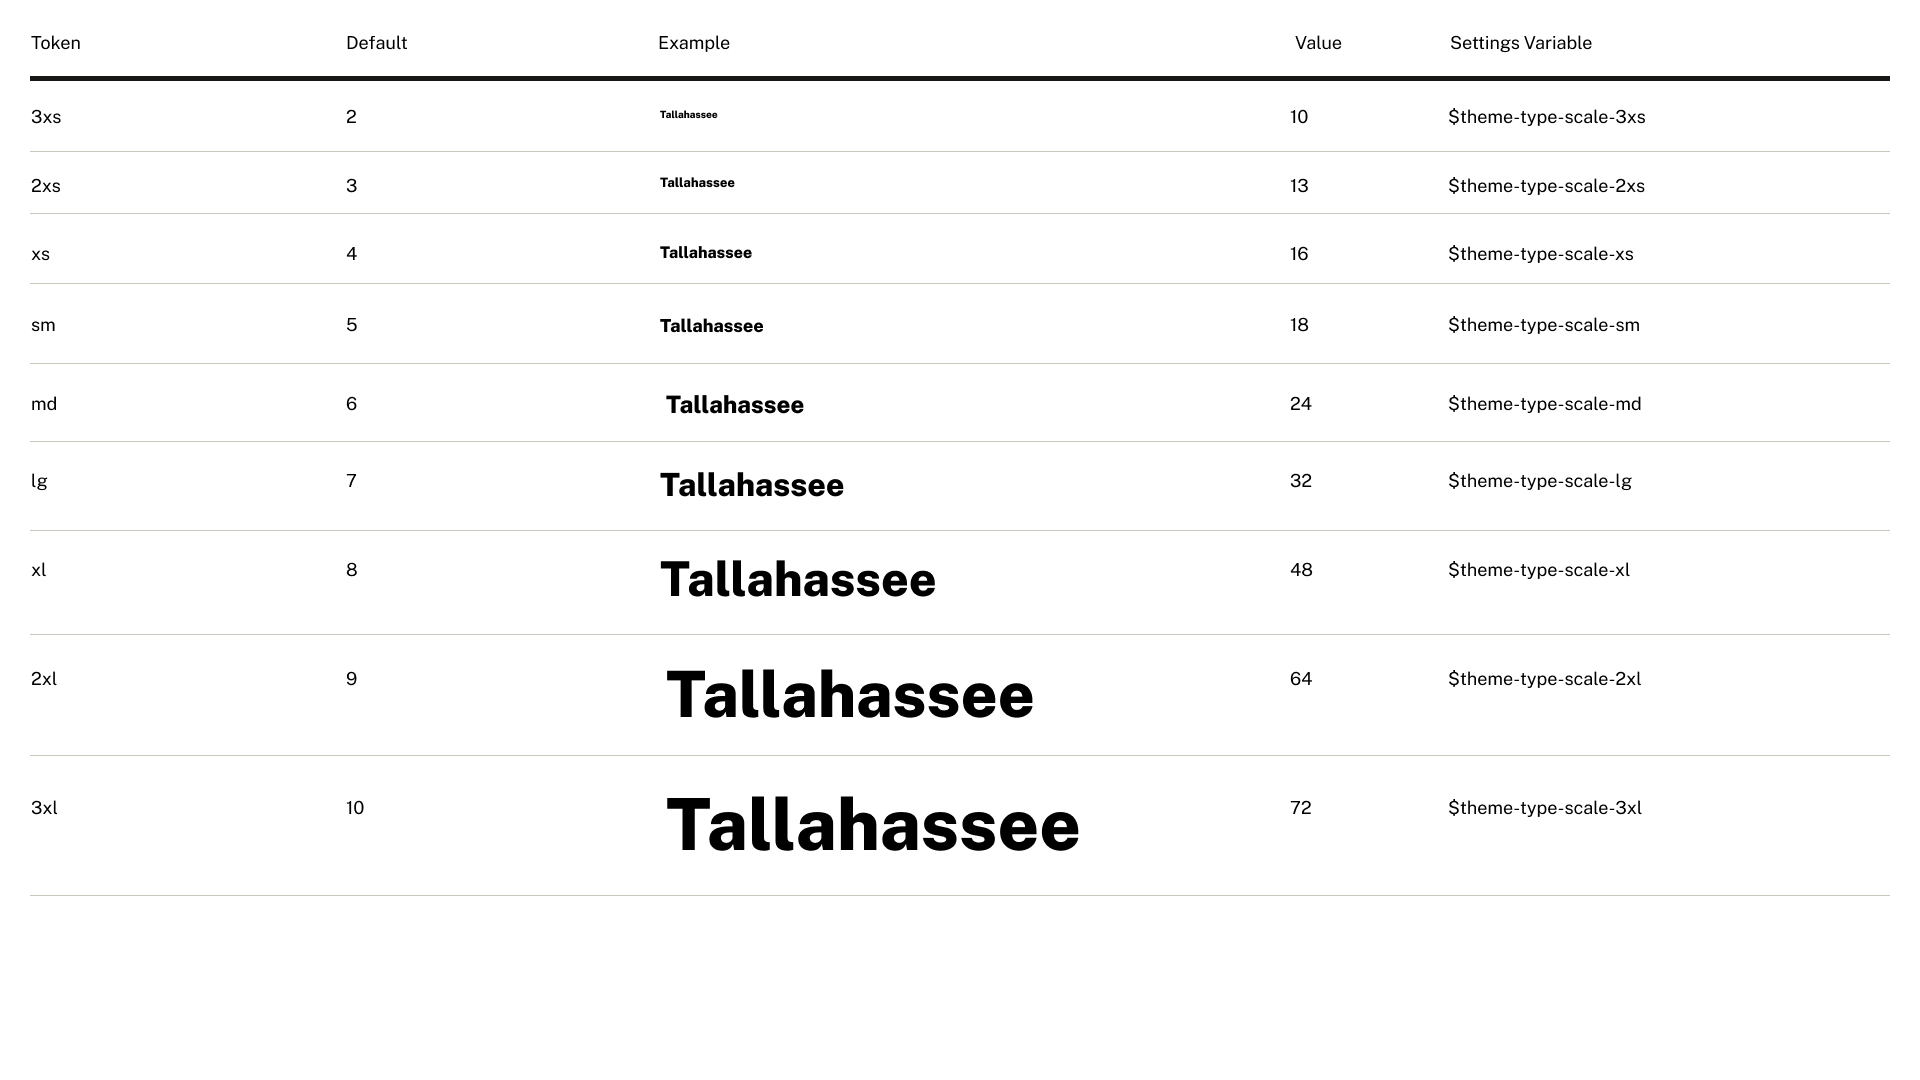Click the Token column header
The height and width of the screenshot is (1080, 1920).
(56, 43)
